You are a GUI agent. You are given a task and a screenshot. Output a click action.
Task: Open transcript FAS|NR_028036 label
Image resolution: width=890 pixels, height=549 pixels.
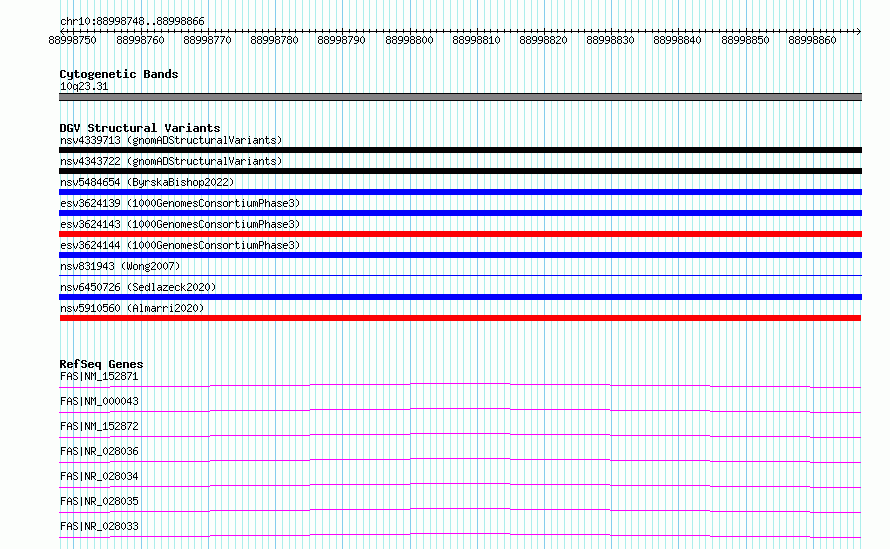[99, 451]
